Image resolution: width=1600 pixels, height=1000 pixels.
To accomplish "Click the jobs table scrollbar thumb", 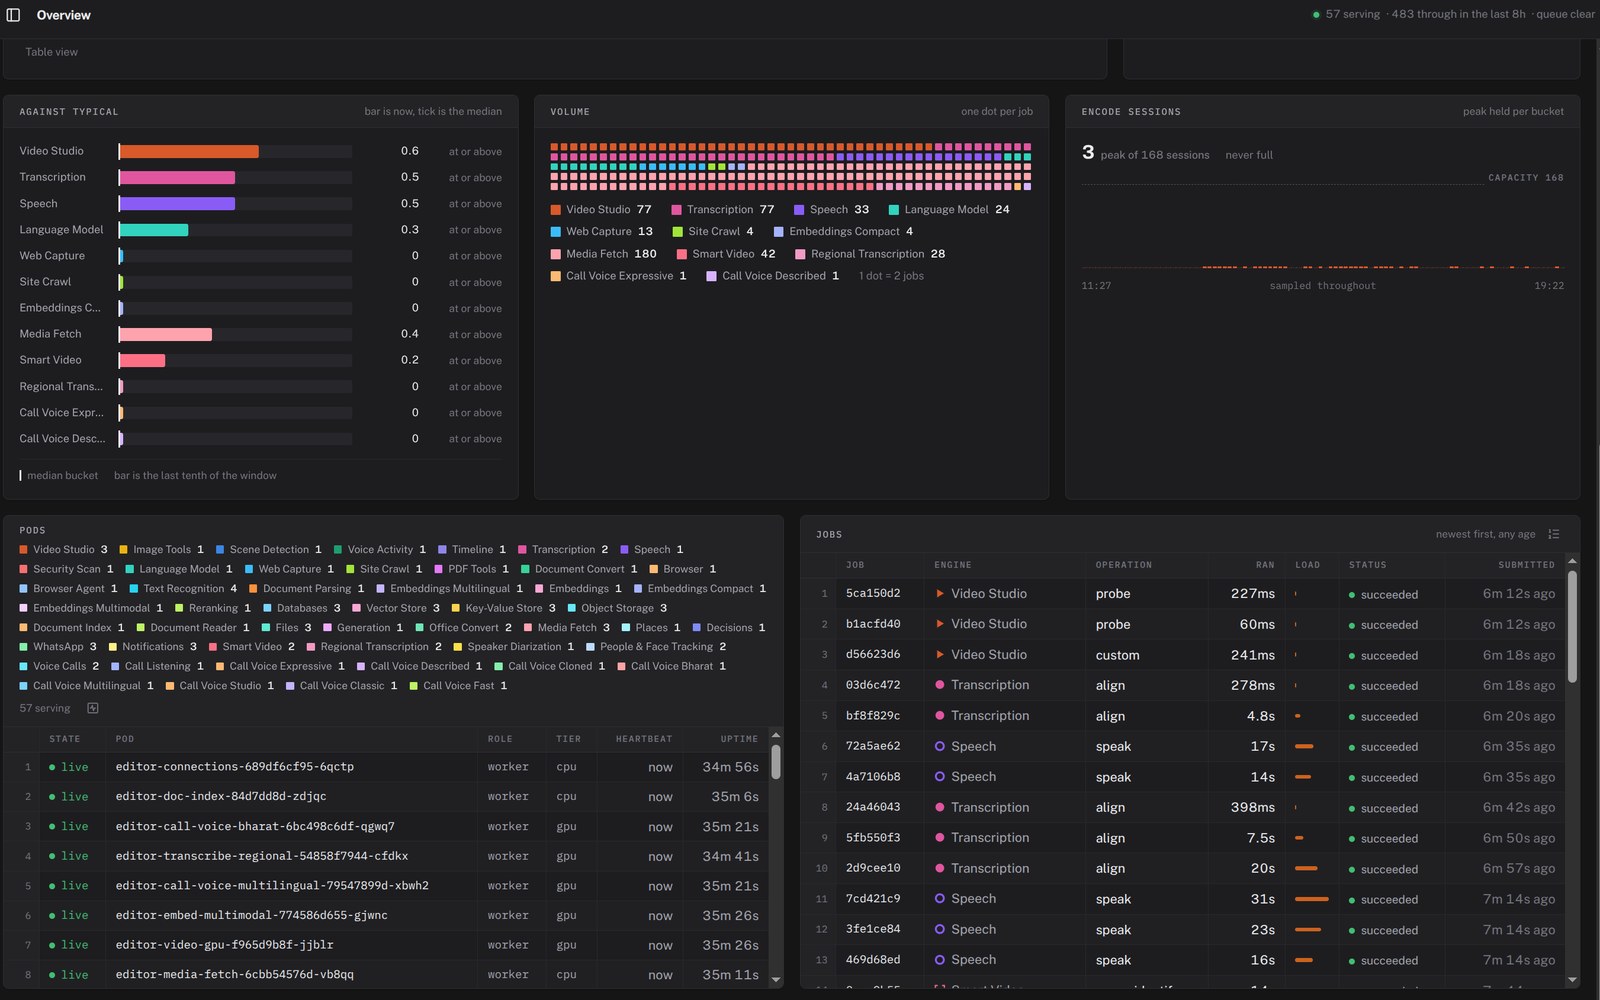I will pyautogui.click(x=1572, y=626).
